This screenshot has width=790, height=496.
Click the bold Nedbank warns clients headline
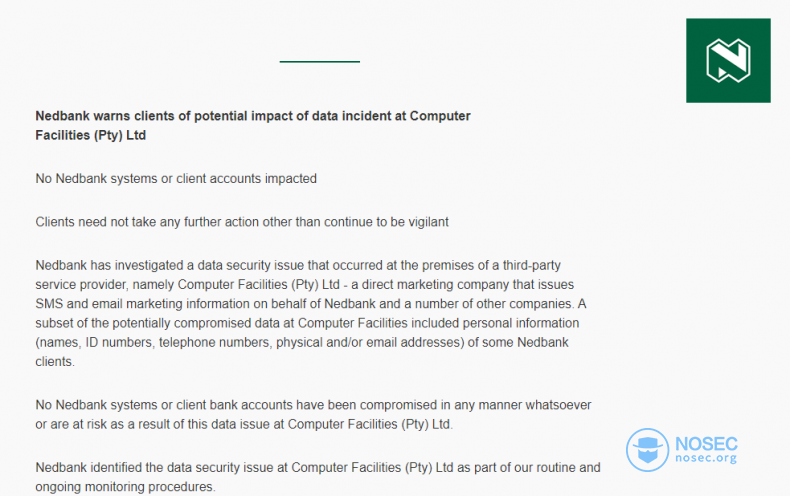253,116
